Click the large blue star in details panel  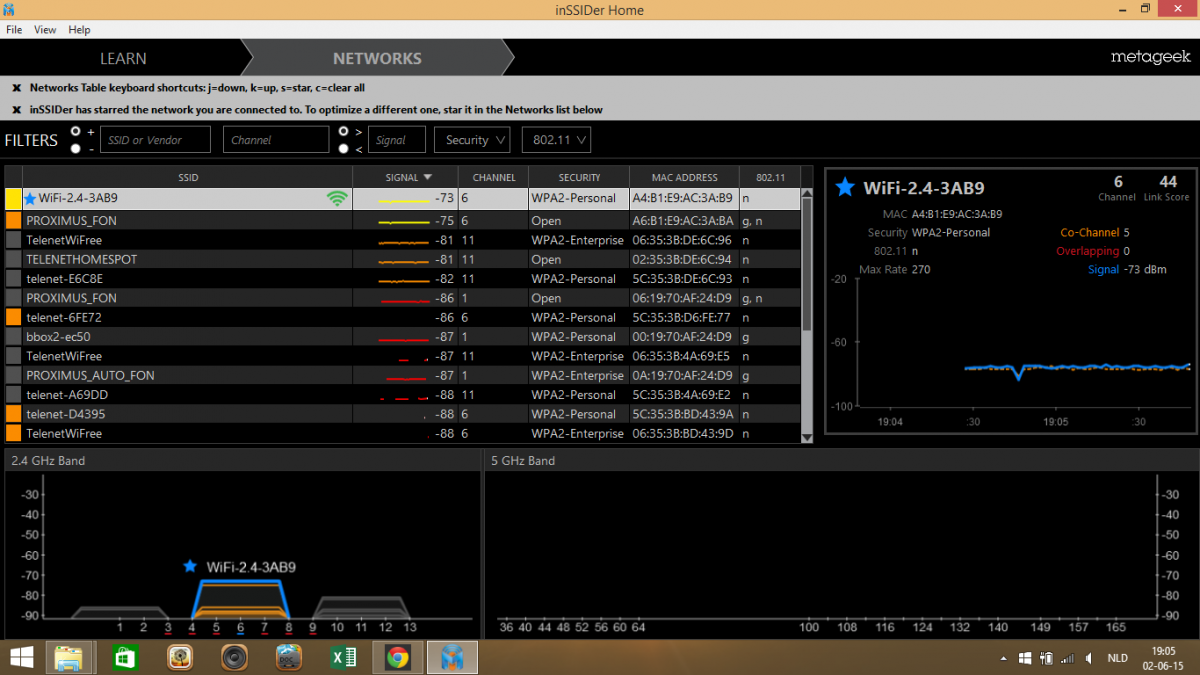click(845, 187)
